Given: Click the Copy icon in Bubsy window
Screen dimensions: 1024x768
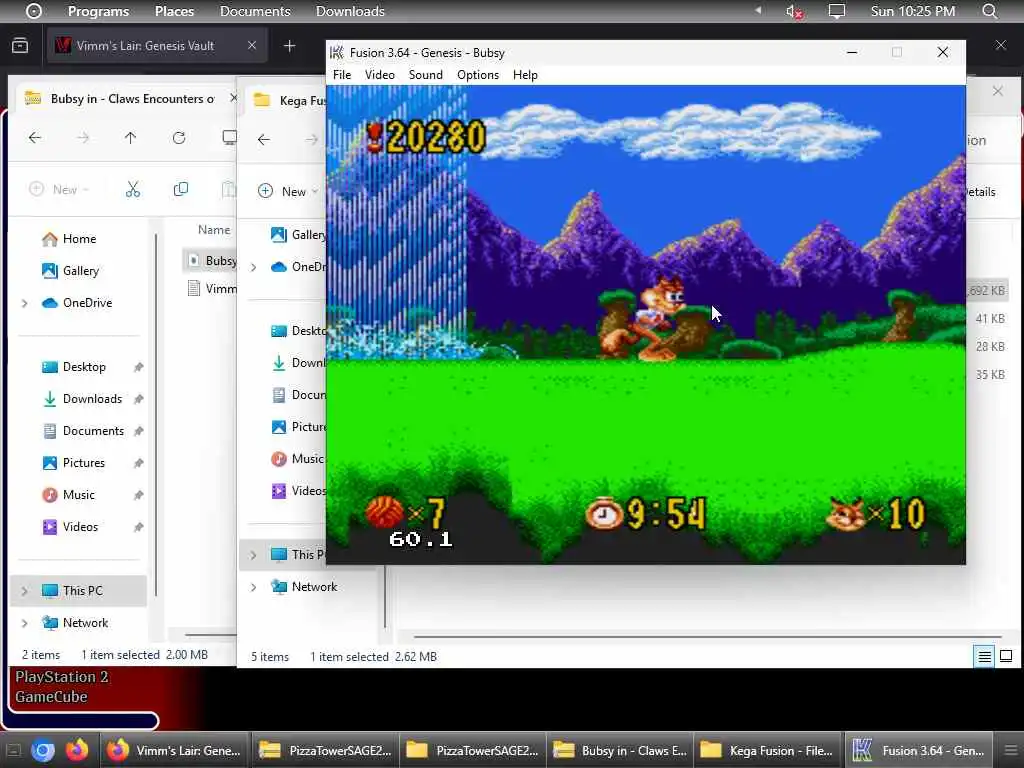Looking at the screenshot, I should 181,189.
